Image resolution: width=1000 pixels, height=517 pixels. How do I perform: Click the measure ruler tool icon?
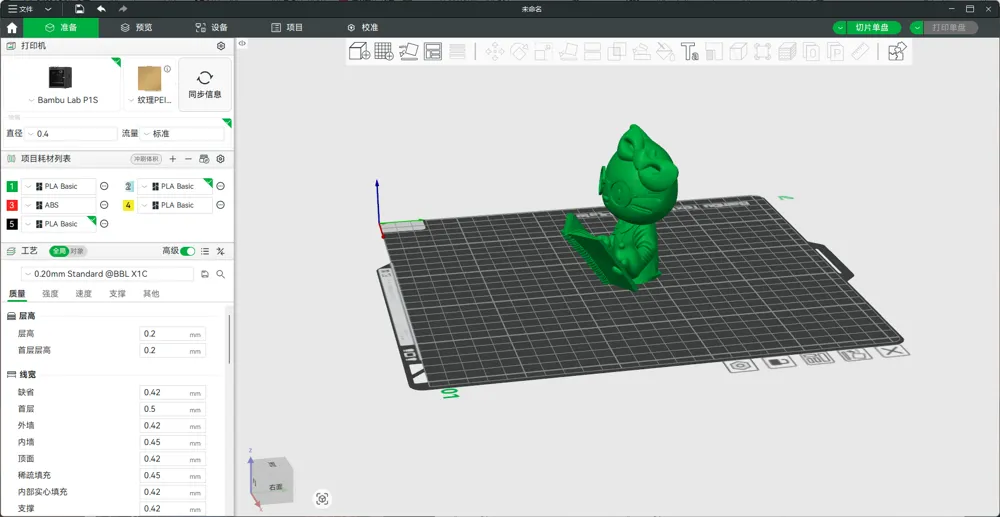pyautogui.click(x=860, y=52)
